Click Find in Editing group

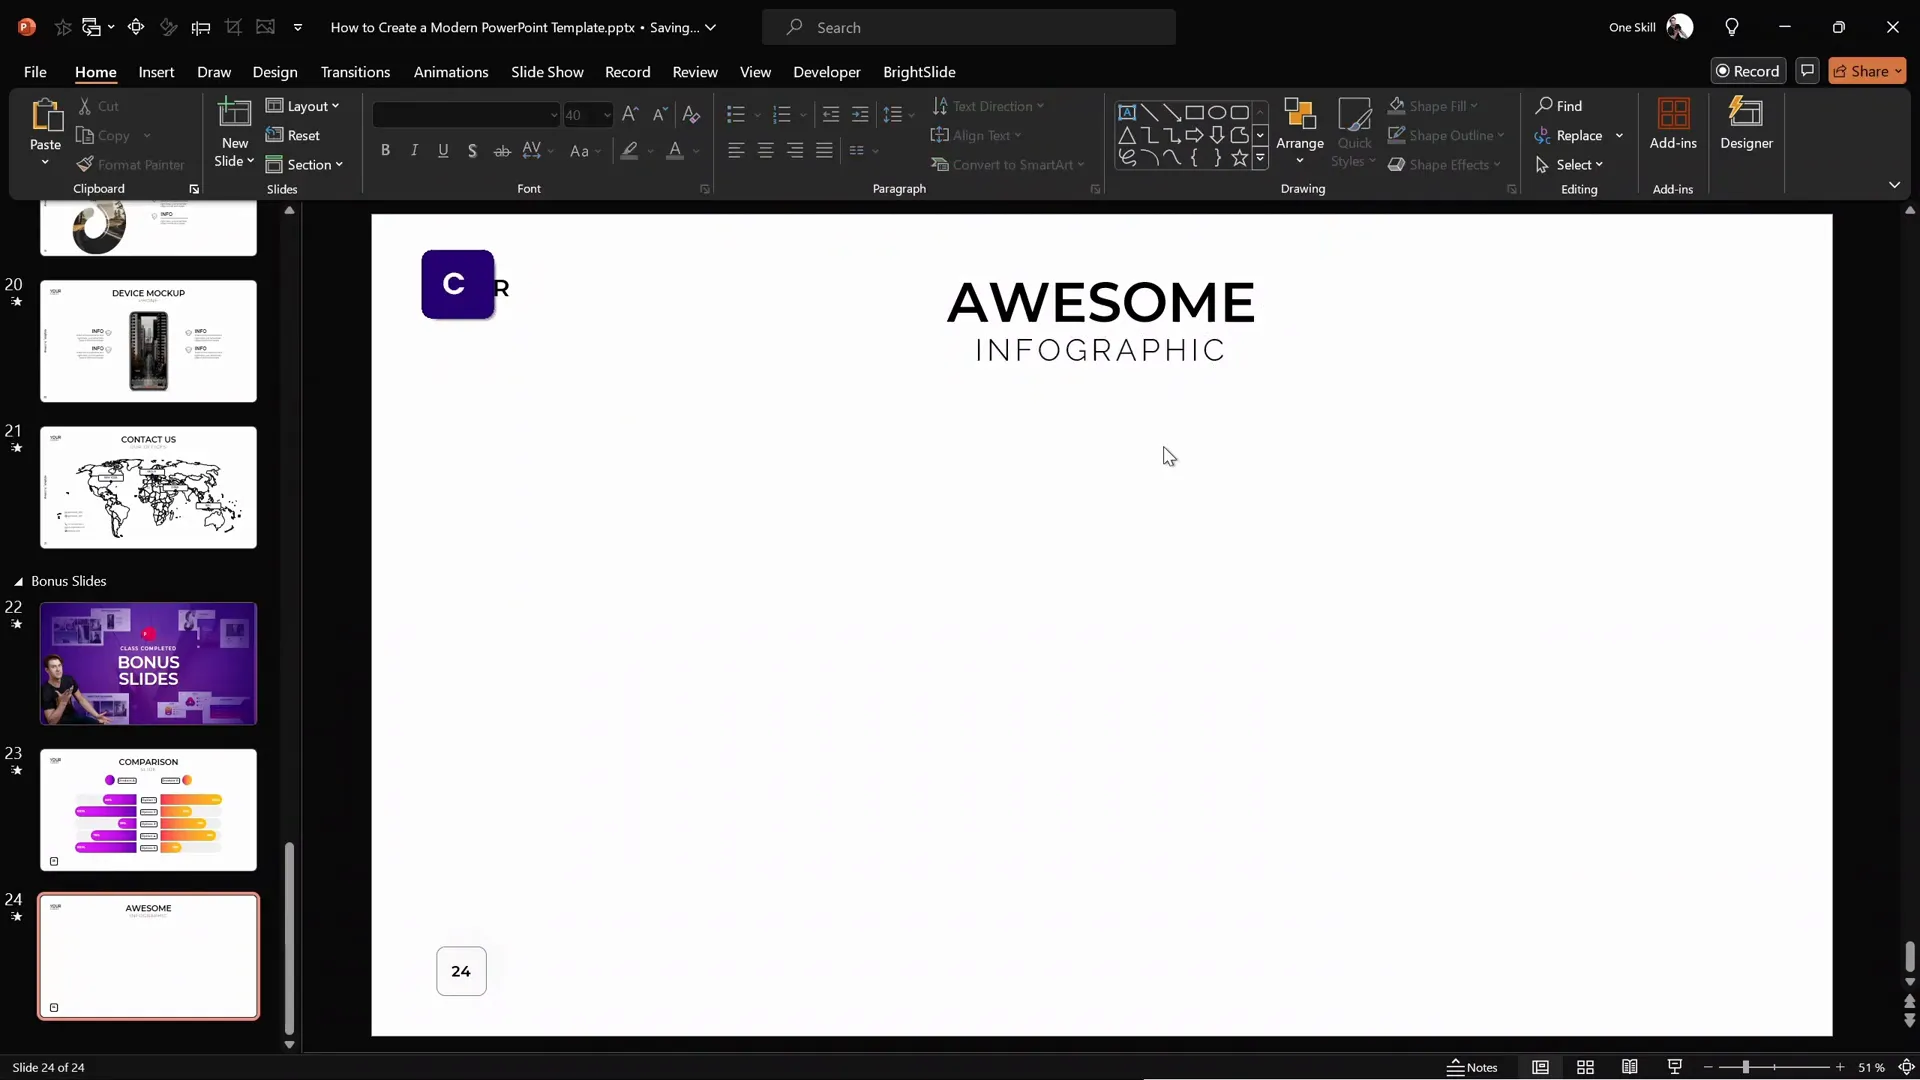1559,106
